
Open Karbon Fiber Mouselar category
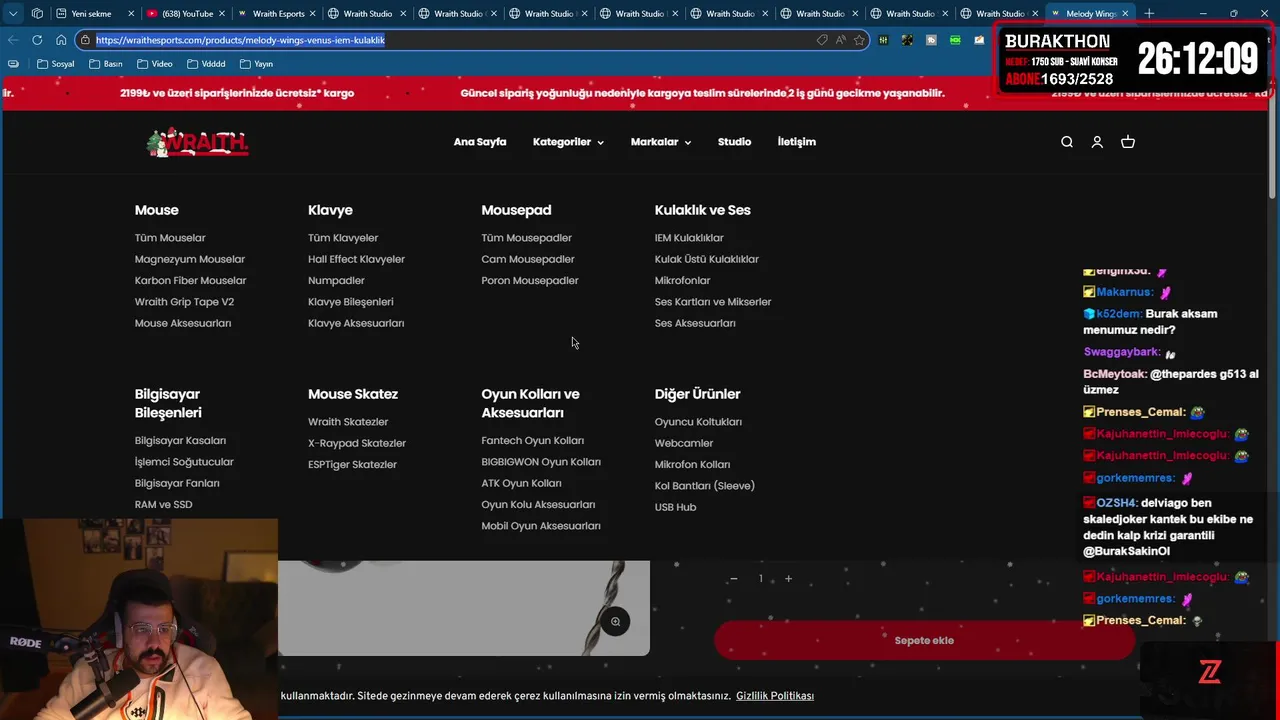pos(190,281)
